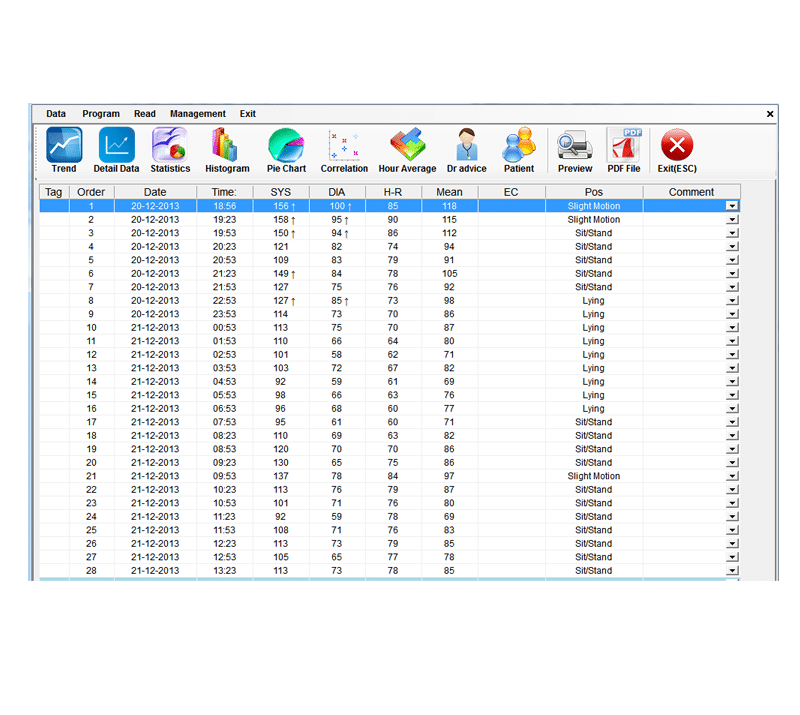This screenshot has height=715, width=800.
Task: Open the Trend chart view
Action: point(64,150)
